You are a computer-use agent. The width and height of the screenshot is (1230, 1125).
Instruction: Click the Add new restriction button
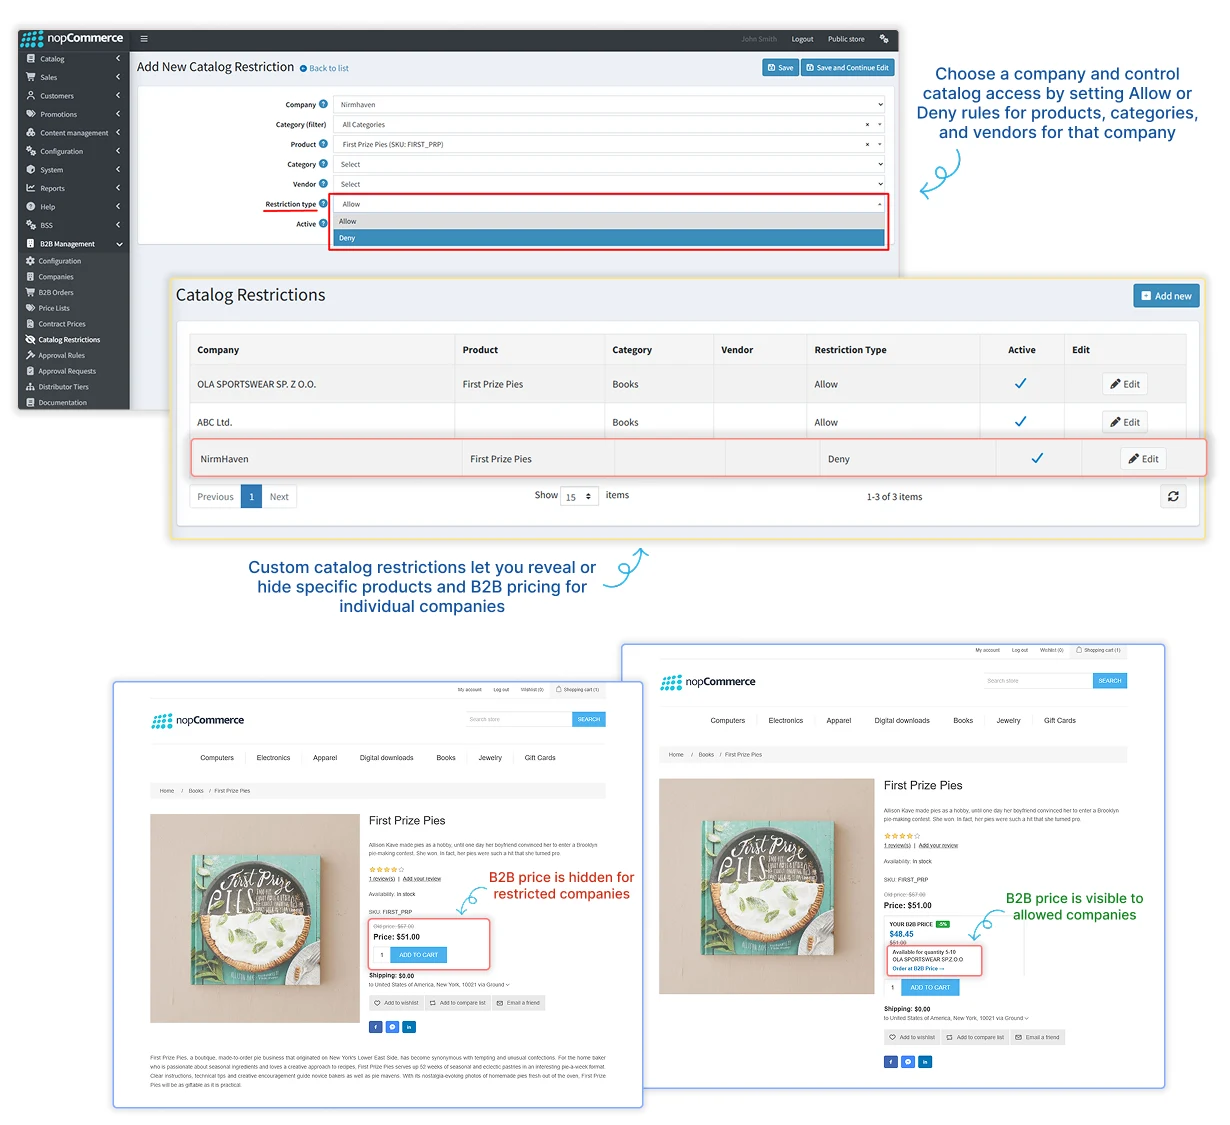(1166, 296)
